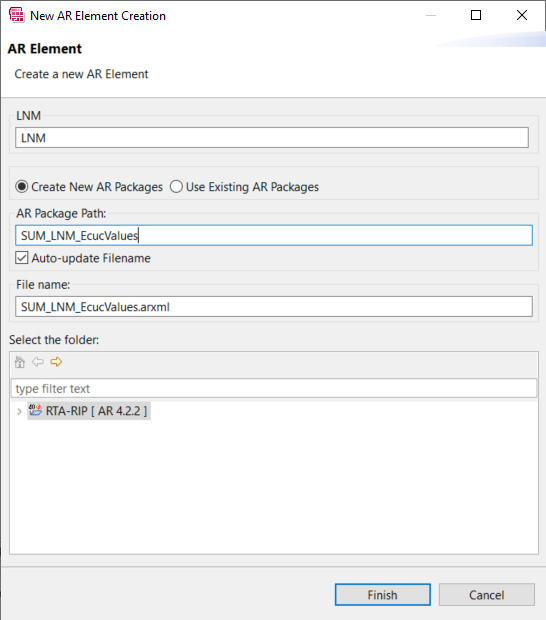
Task: Maximize the New AR Element Creation dialog
Action: click(476, 15)
